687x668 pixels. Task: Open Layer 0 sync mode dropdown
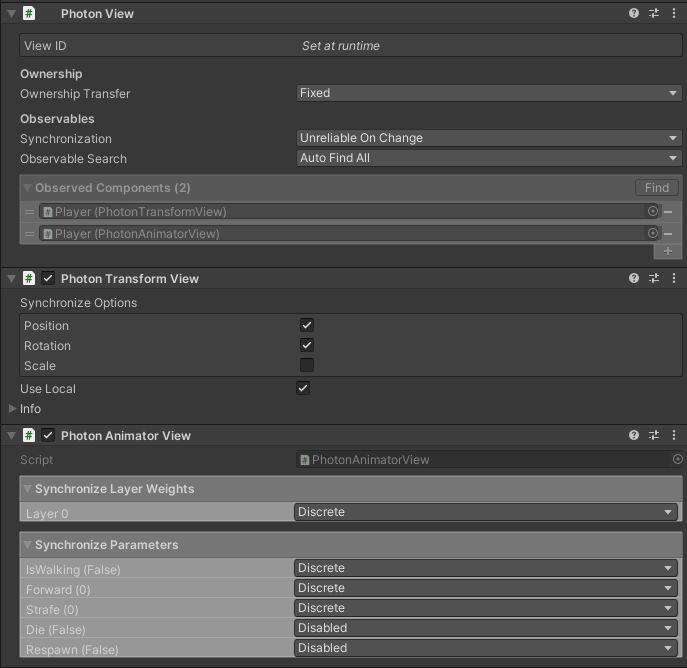[486, 512]
